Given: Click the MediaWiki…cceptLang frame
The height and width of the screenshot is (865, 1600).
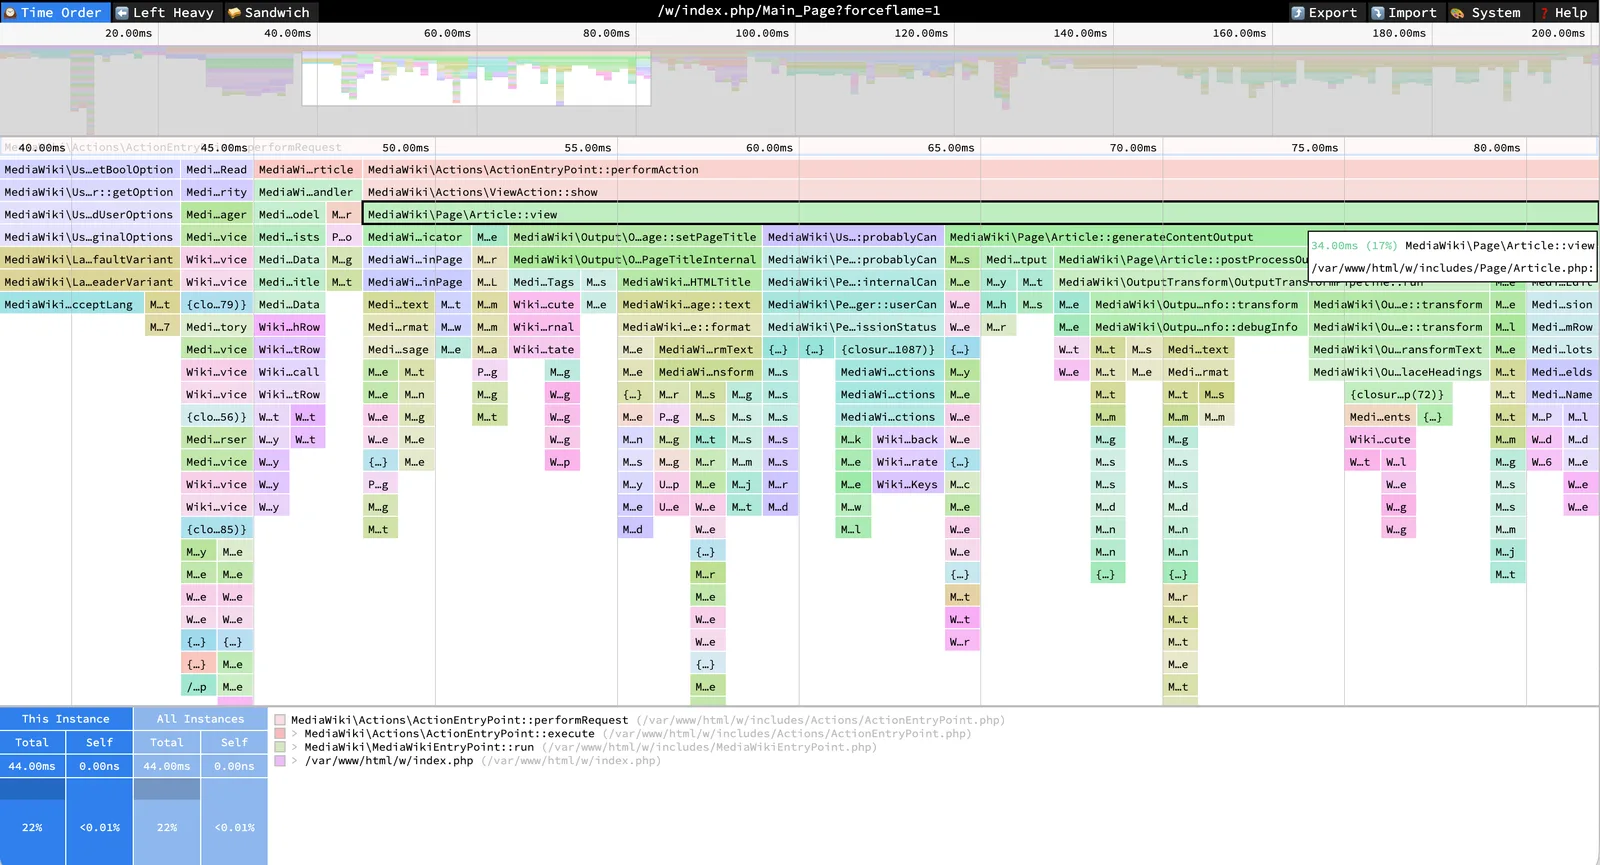Looking at the screenshot, I should click(x=72, y=304).
